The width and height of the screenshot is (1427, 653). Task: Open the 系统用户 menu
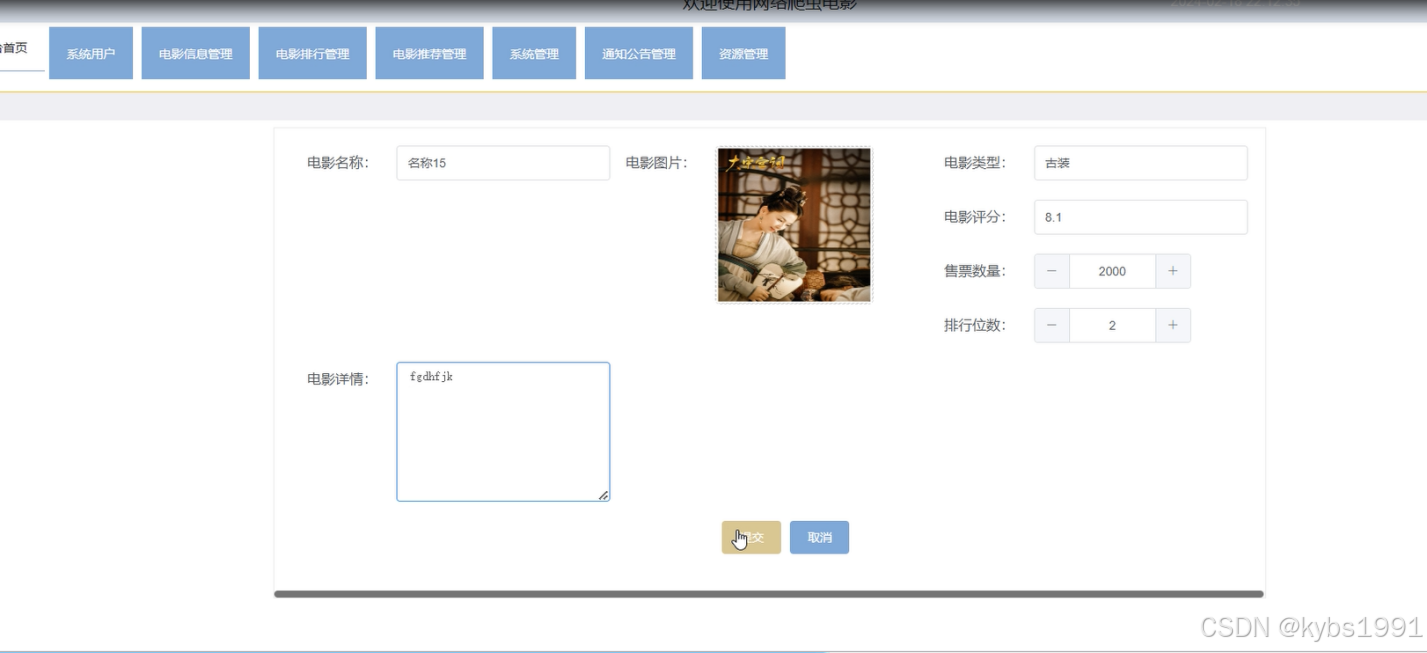coord(91,53)
